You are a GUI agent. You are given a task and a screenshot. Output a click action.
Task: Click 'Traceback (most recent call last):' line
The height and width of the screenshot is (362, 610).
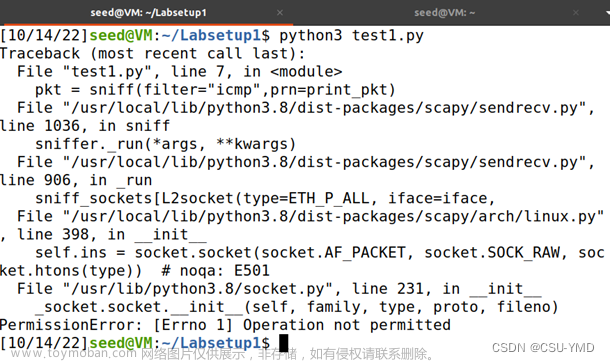(152, 53)
